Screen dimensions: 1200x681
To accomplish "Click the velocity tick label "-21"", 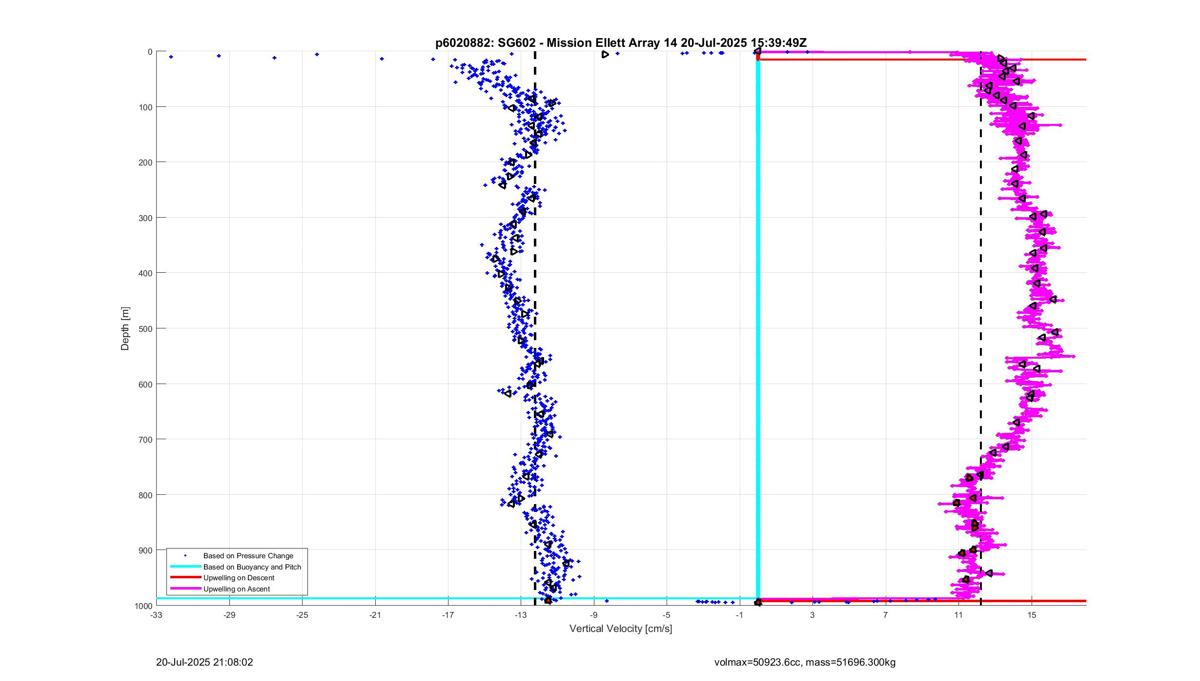I will 375,616.
